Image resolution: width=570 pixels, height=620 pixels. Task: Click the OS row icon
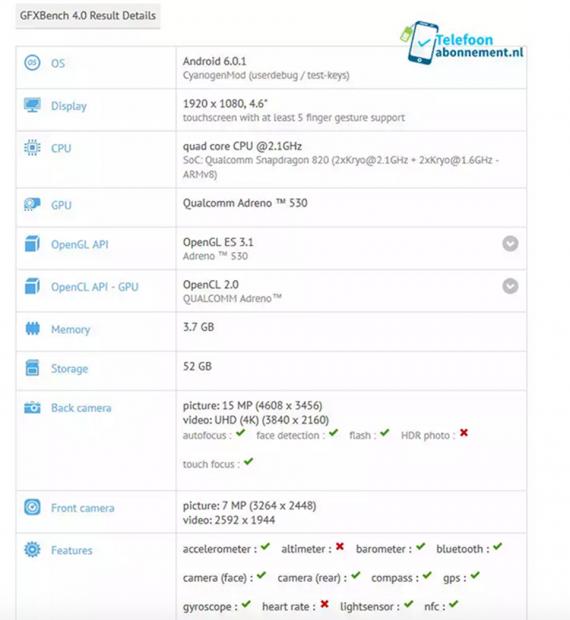pyautogui.click(x=32, y=62)
